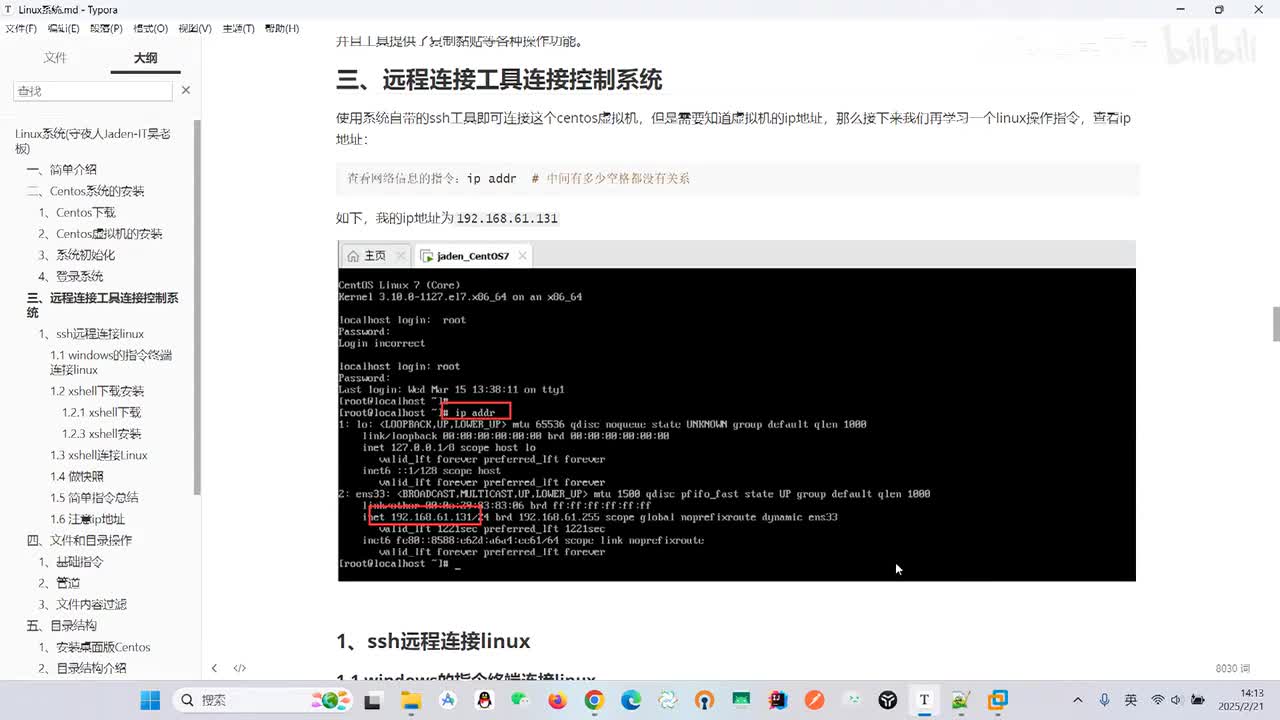Jump to 1.2.1 xshell下载
The width and height of the screenshot is (1280, 720).
coord(101,412)
